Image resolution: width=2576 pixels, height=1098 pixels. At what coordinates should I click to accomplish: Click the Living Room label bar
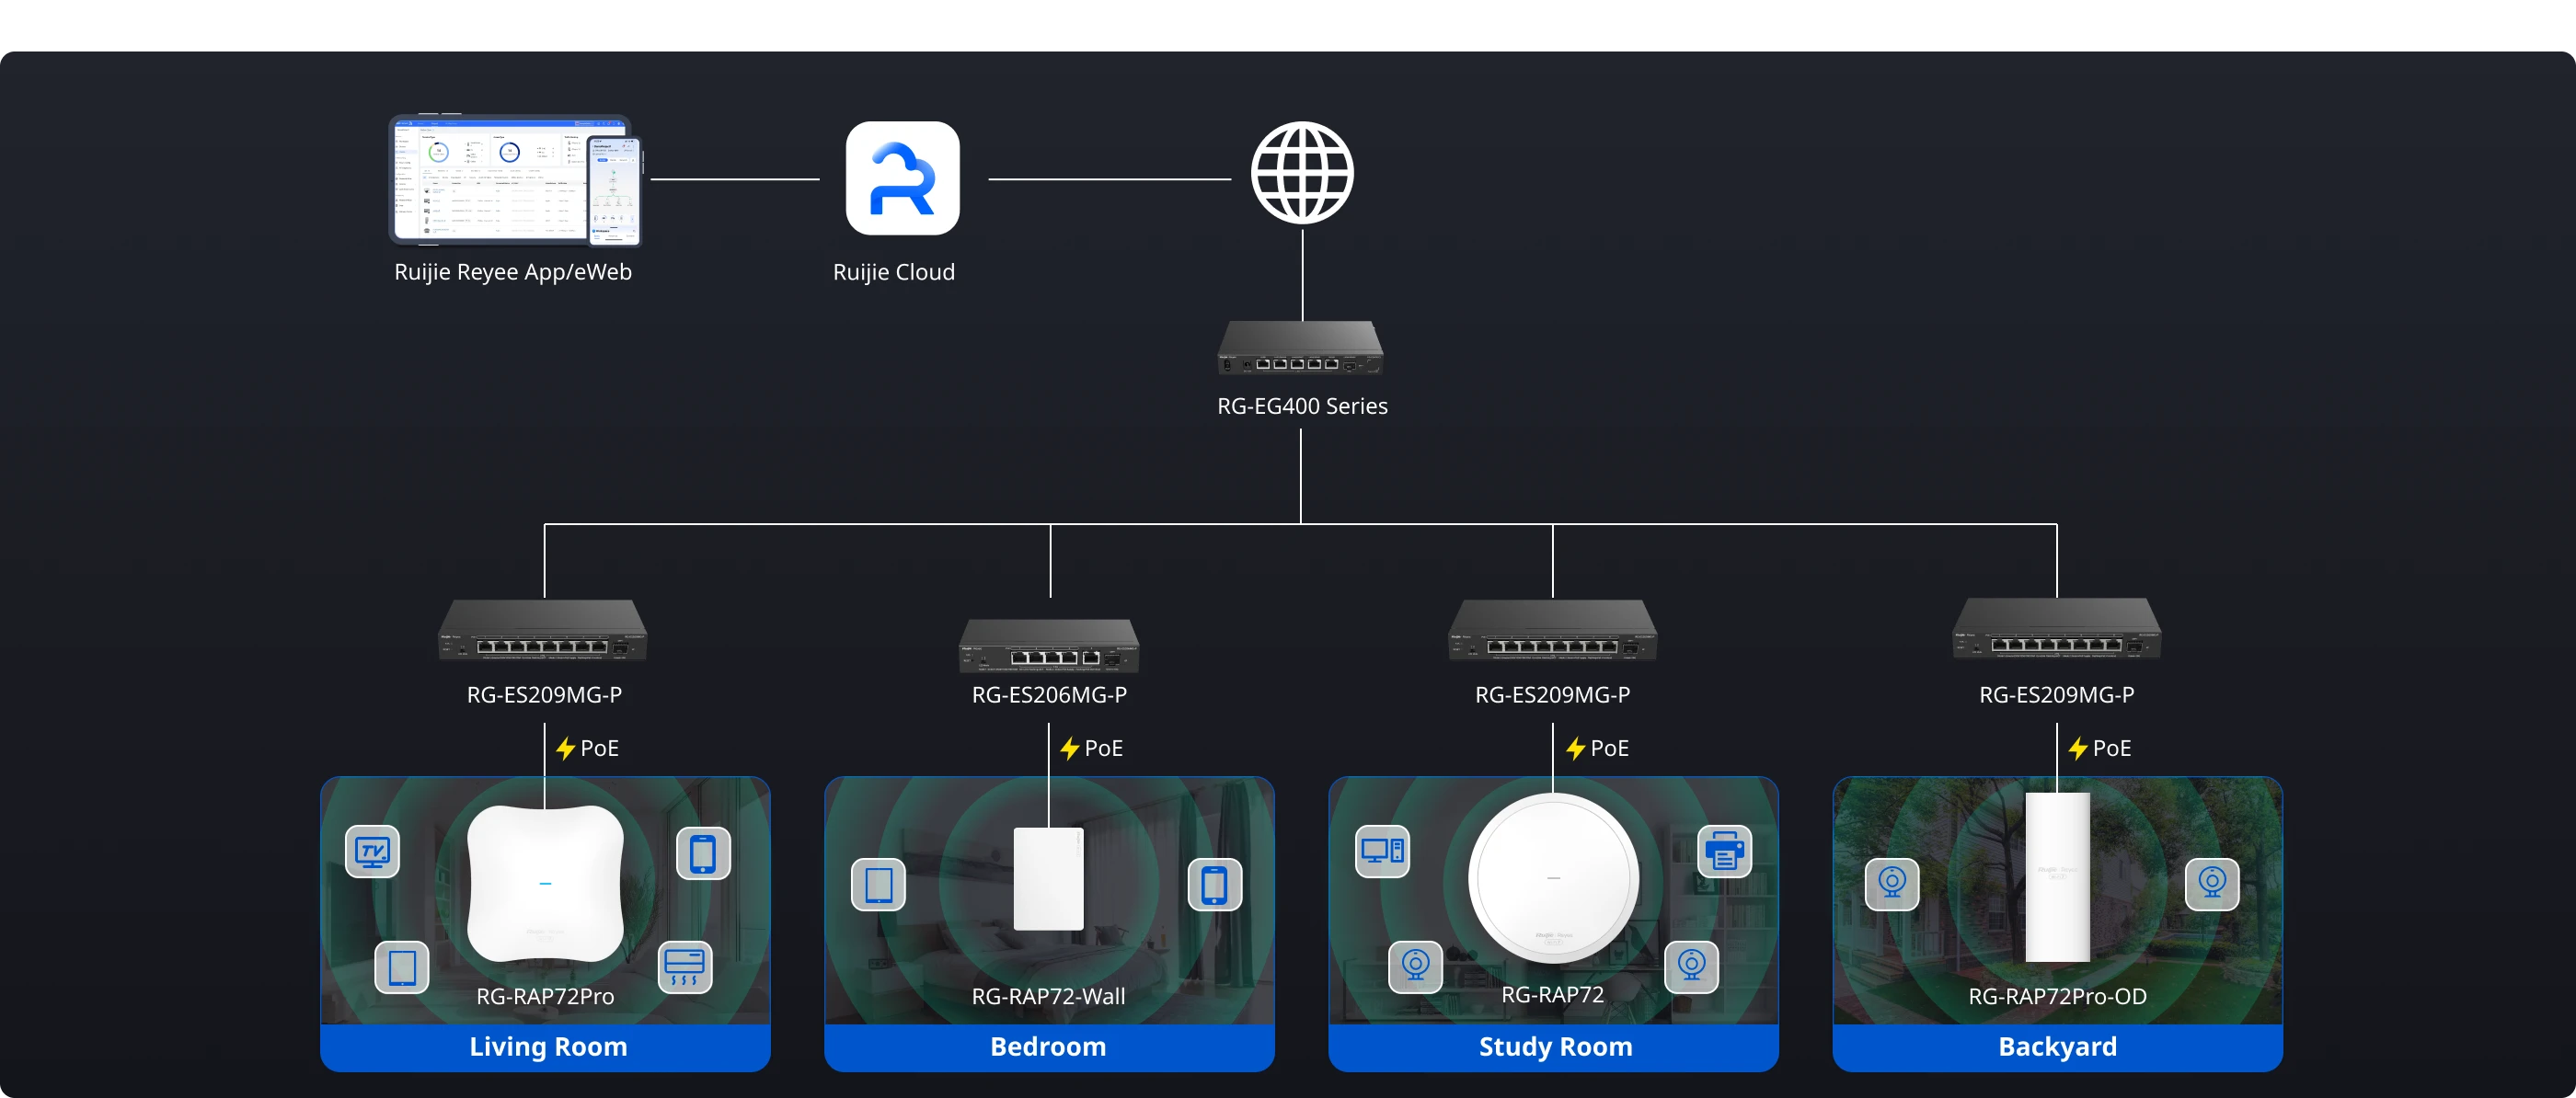point(545,1047)
